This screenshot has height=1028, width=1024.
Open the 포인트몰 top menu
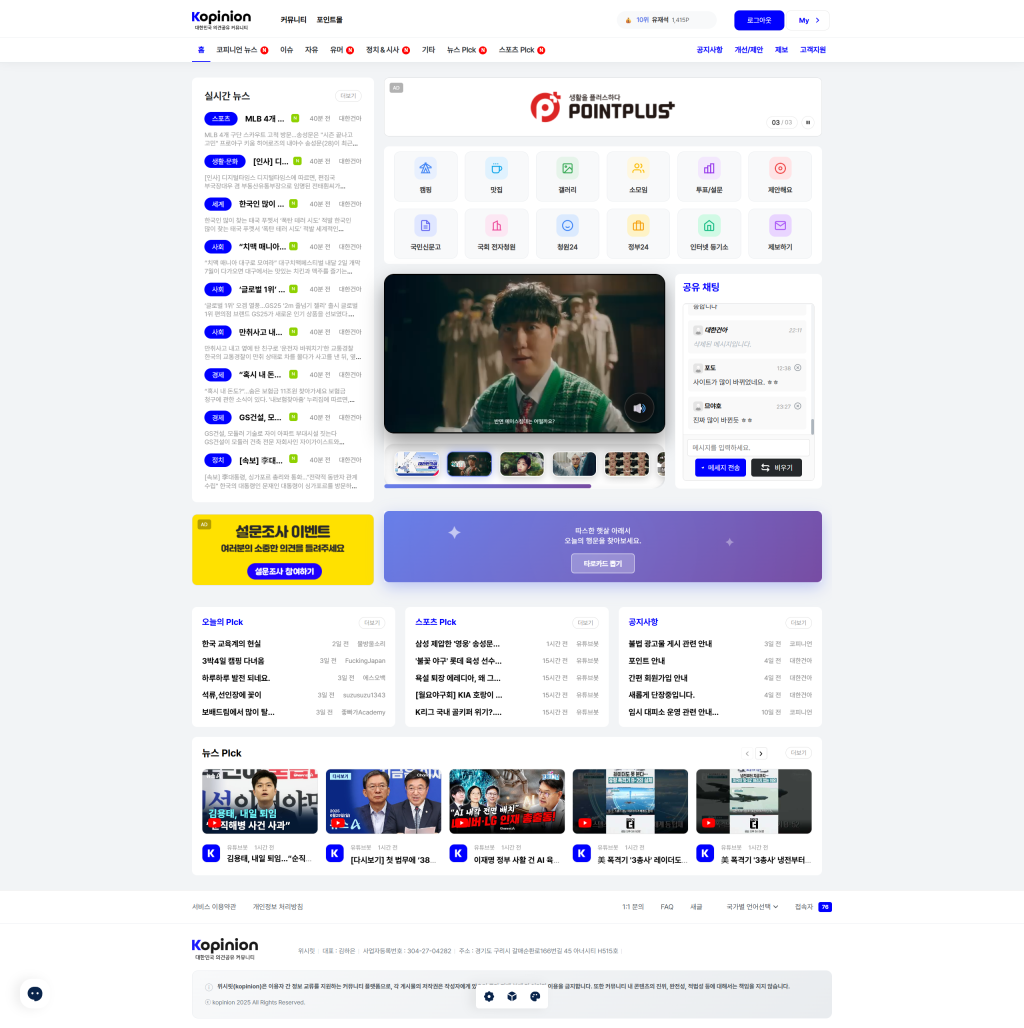pyautogui.click(x=329, y=20)
